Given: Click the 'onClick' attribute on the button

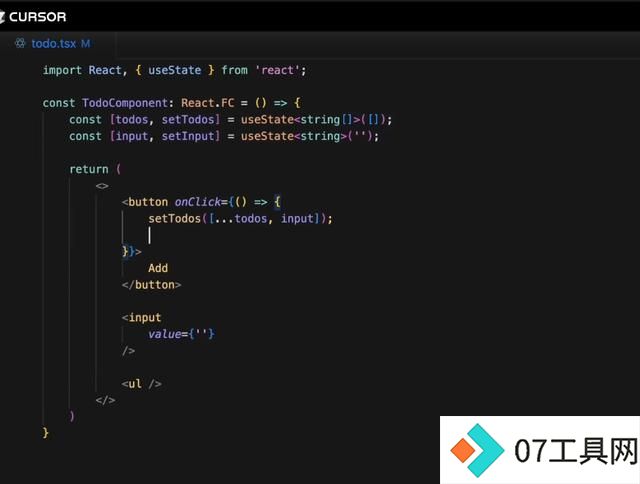Looking at the screenshot, I should [x=198, y=202].
